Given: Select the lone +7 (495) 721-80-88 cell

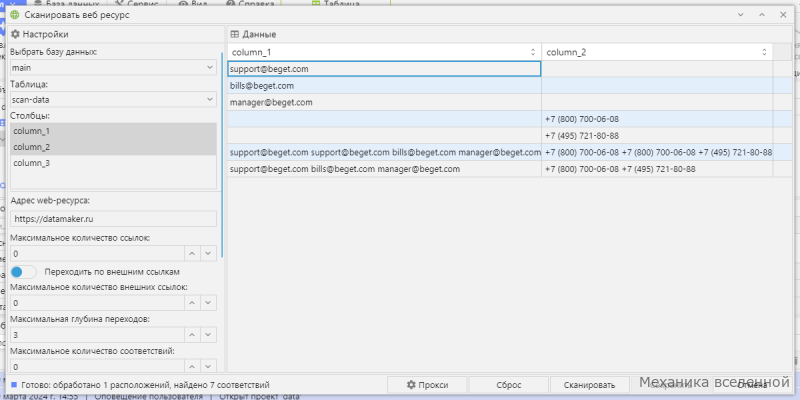Looking at the screenshot, I should pyautogui.click(x=657, y=136).
